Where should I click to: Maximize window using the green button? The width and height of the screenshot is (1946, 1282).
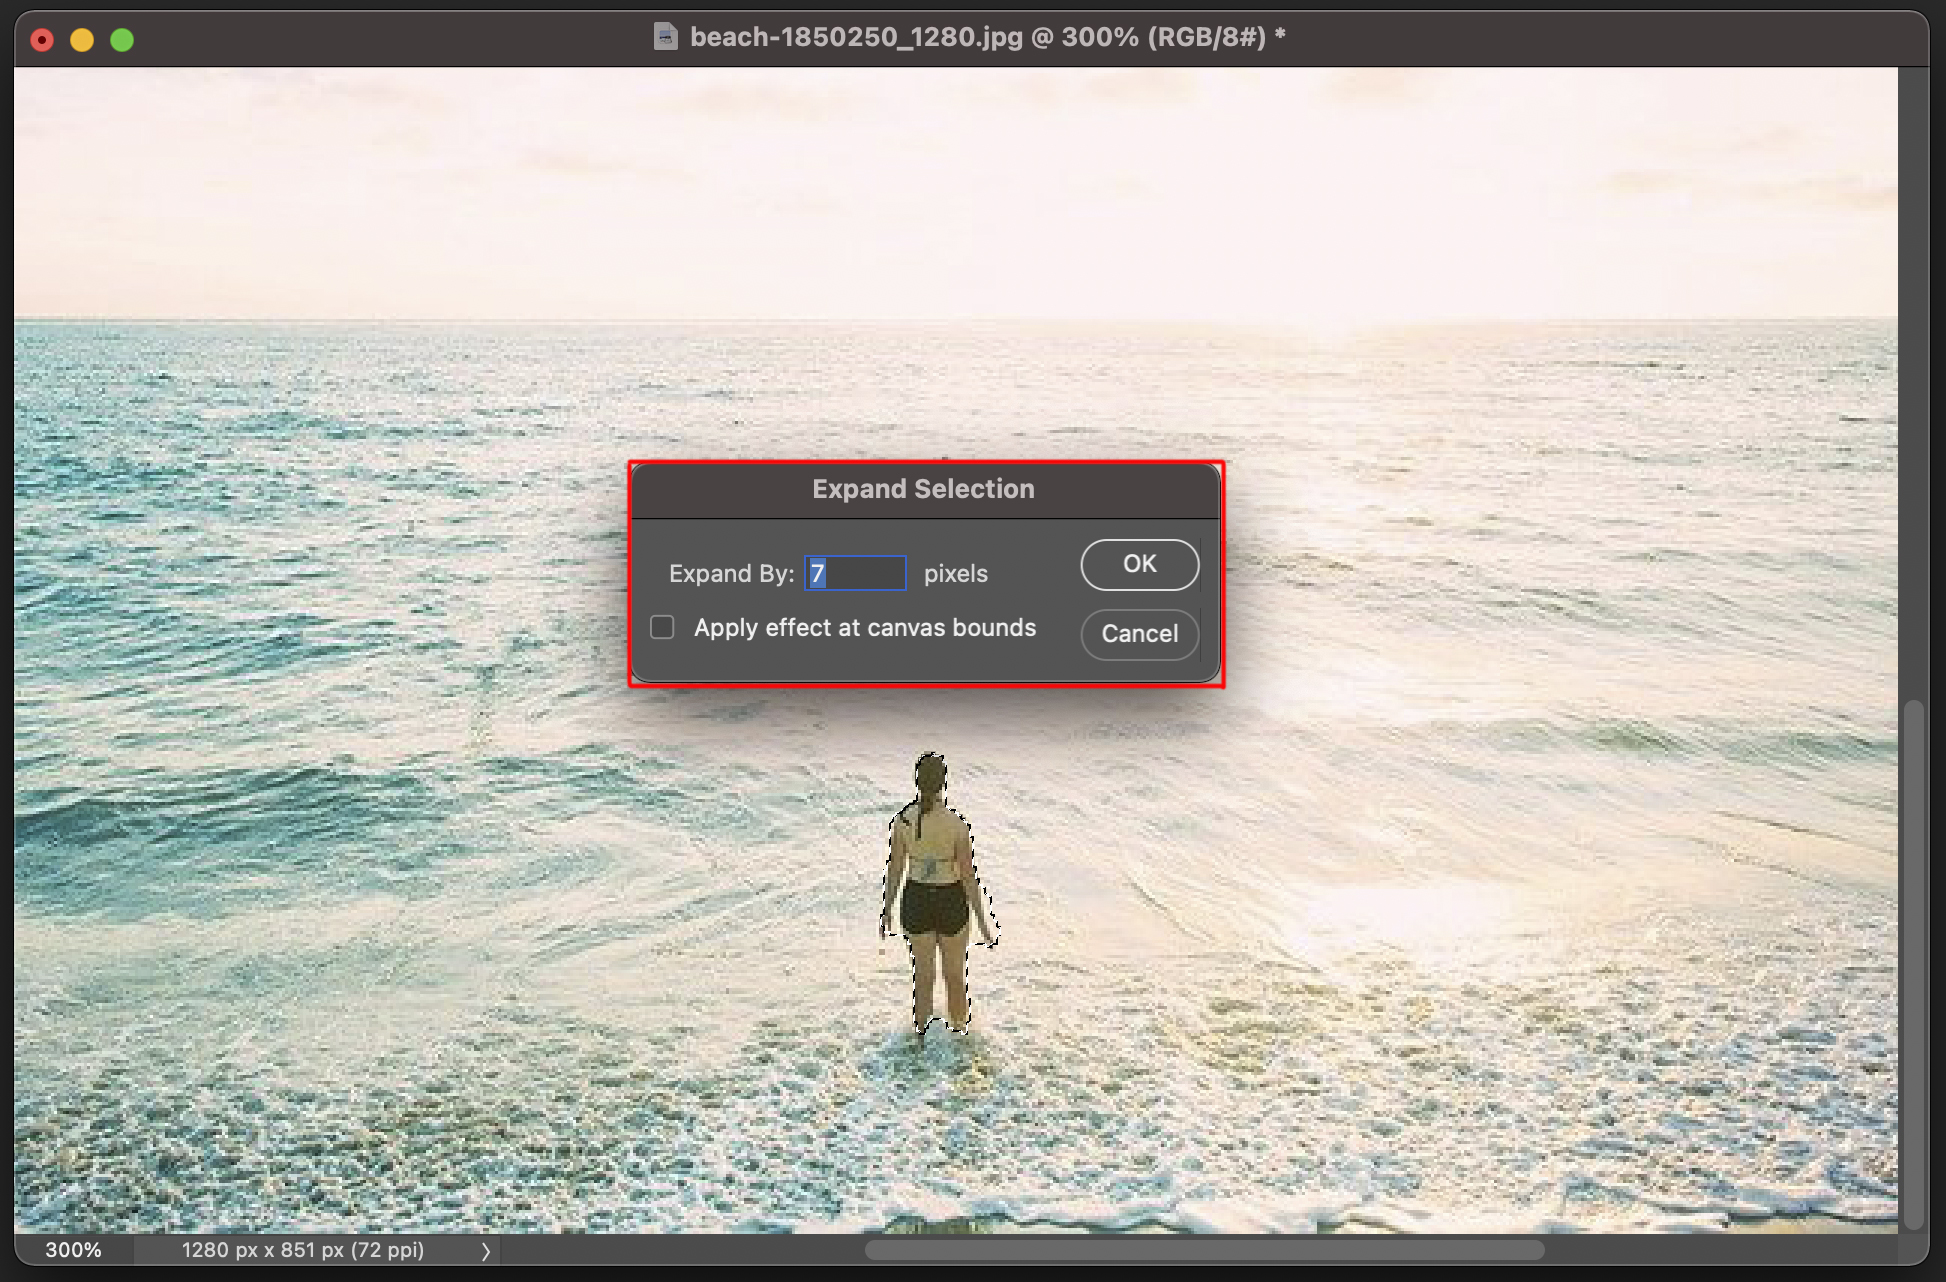122,40
